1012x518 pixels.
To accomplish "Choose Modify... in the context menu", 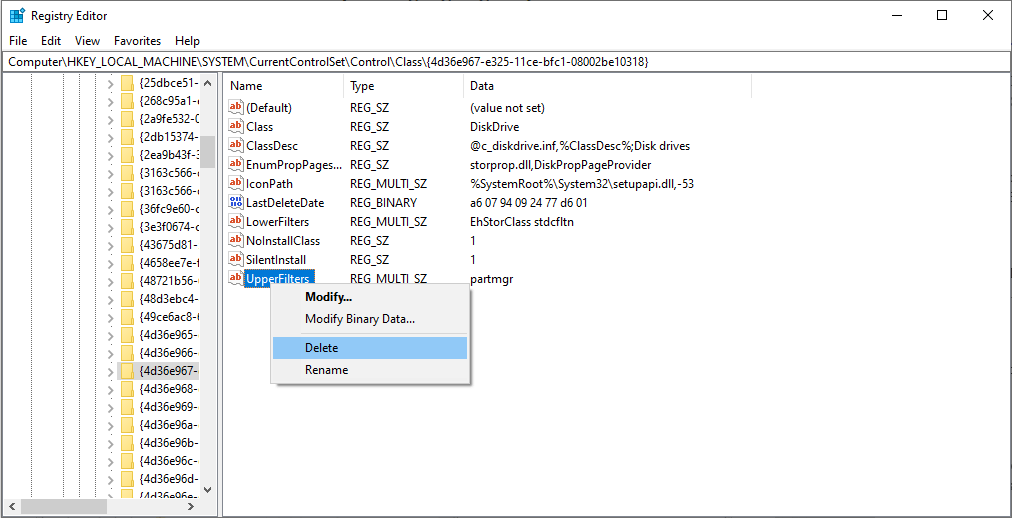I will coord(370,297).
